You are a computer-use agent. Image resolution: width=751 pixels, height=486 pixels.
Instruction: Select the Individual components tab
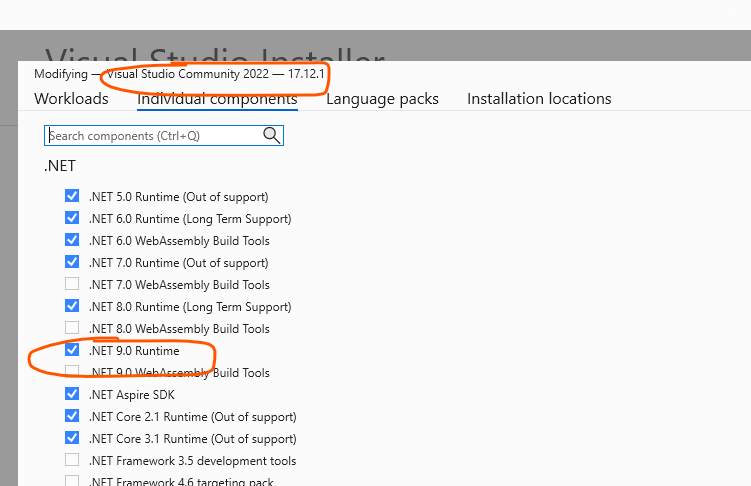click(217, 99)
